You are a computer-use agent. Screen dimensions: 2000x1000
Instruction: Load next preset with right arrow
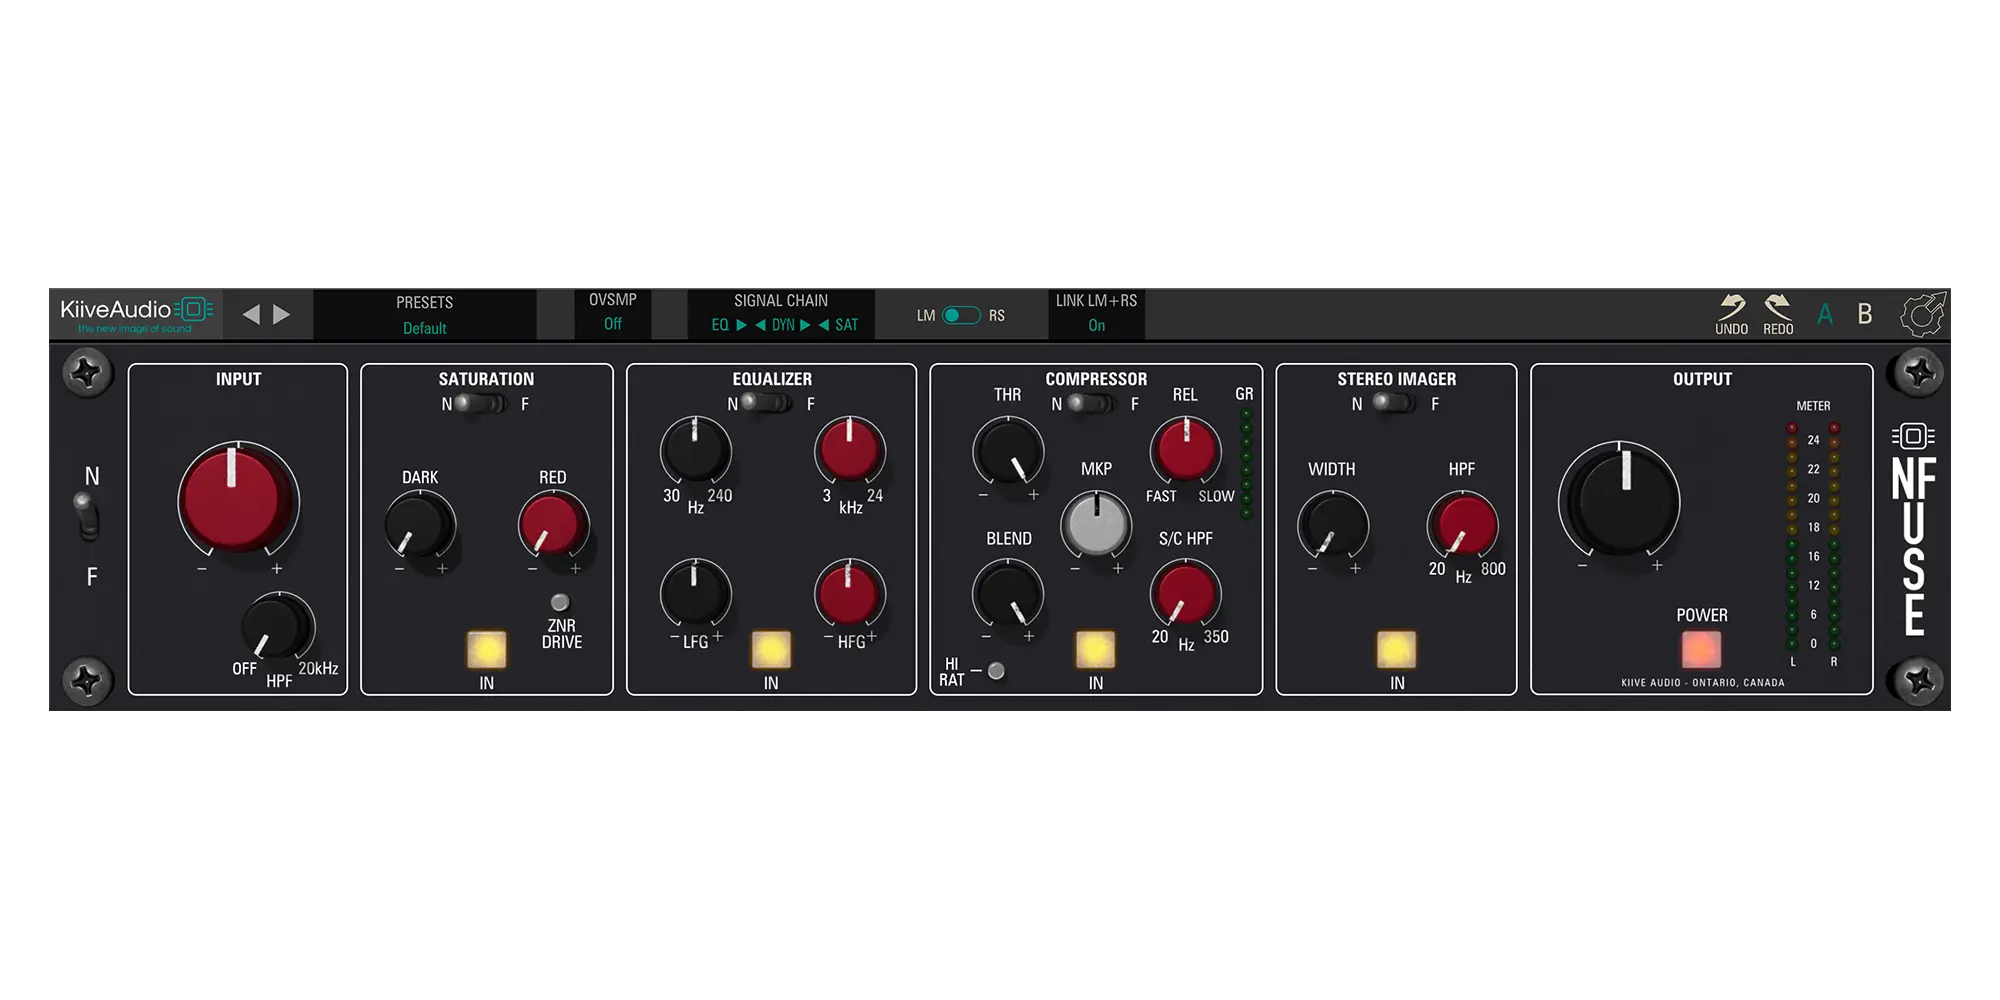pyautogui.click(x=281, y=313)
